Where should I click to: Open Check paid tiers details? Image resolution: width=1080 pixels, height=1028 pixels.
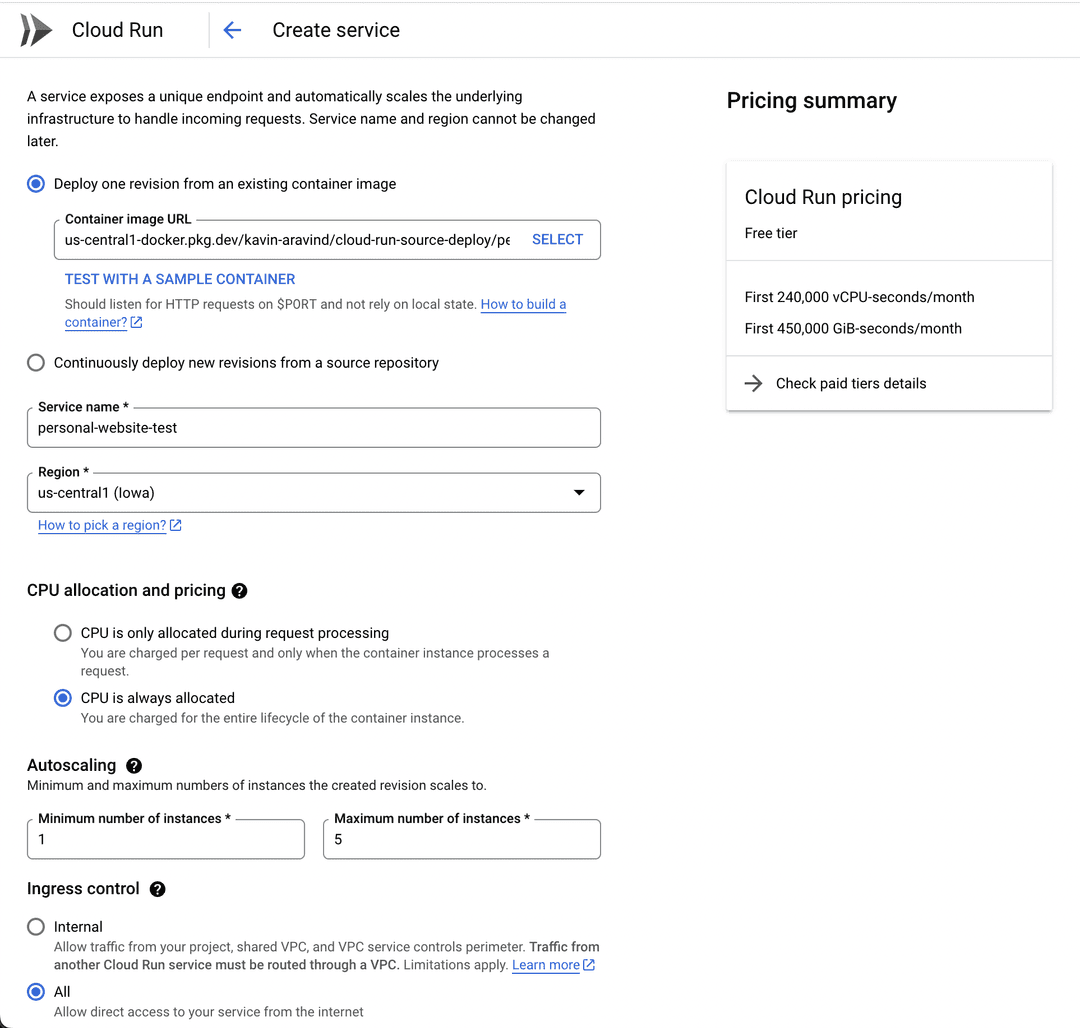click(x=851, y=384)
